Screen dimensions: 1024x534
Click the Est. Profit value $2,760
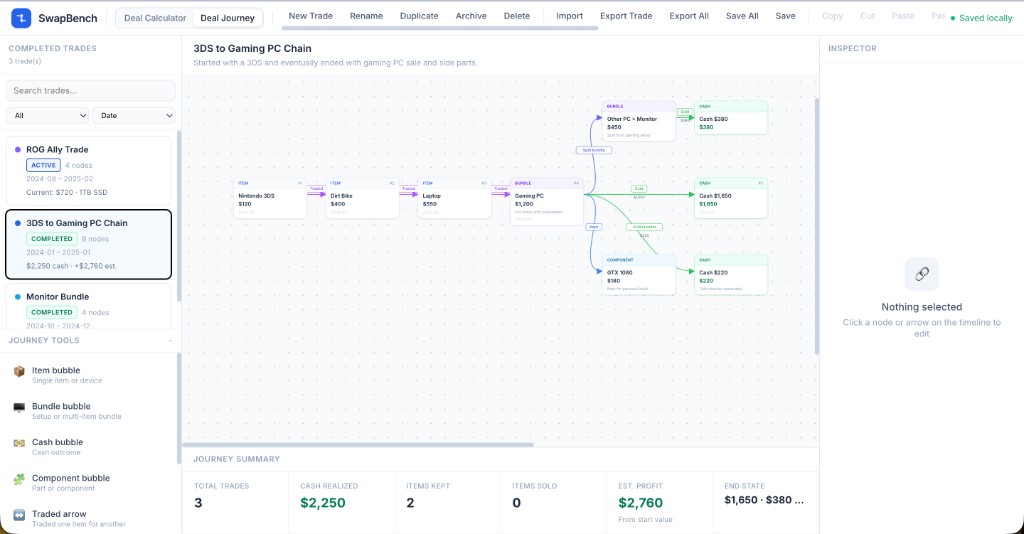(x=641, y=503)
